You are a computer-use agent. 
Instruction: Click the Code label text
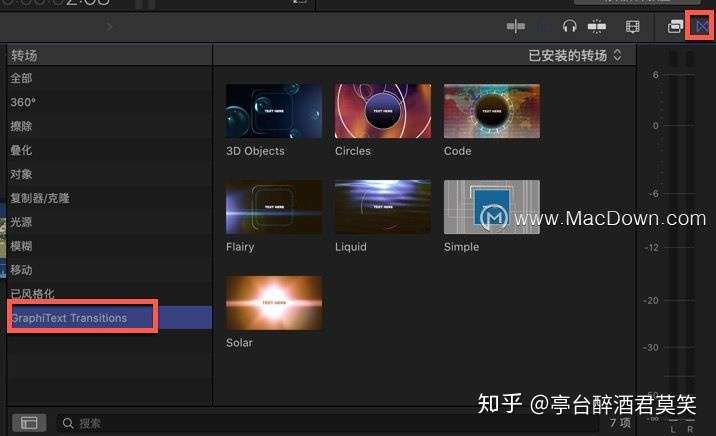pyautogui.click(x=458, y=151)
